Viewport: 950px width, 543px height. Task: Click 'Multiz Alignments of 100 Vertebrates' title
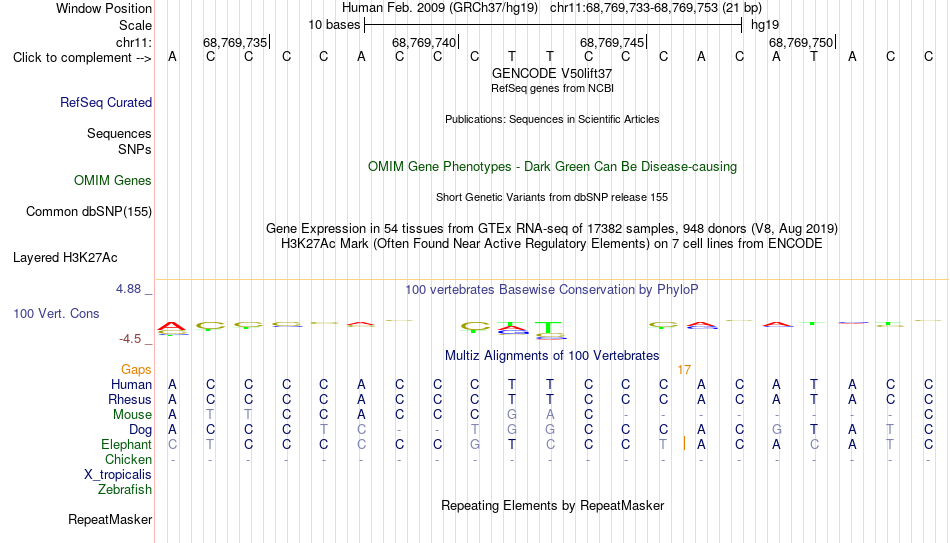[552, 356]
